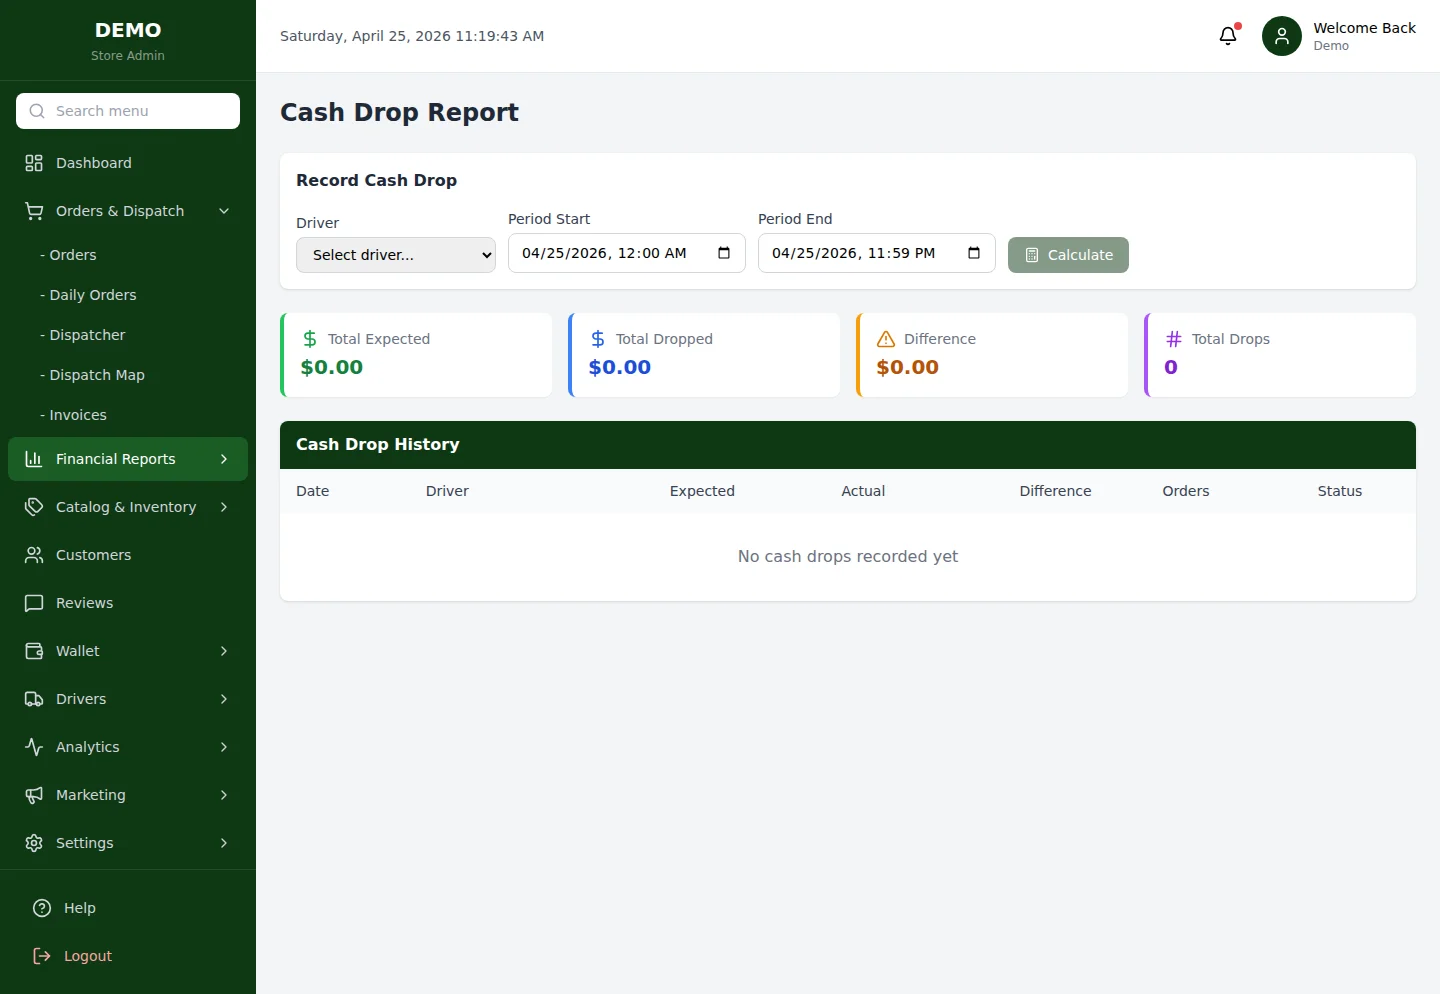Open Reviews via the speech bubble icon
This screenshot has width=1440, height=994.
[34, 603]
